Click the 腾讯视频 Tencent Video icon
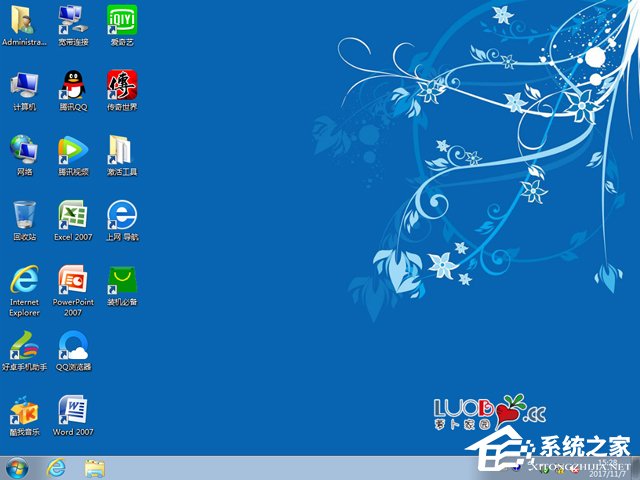Image resolution: width=640 pixels, height=480 pixels. pos(73,149)
